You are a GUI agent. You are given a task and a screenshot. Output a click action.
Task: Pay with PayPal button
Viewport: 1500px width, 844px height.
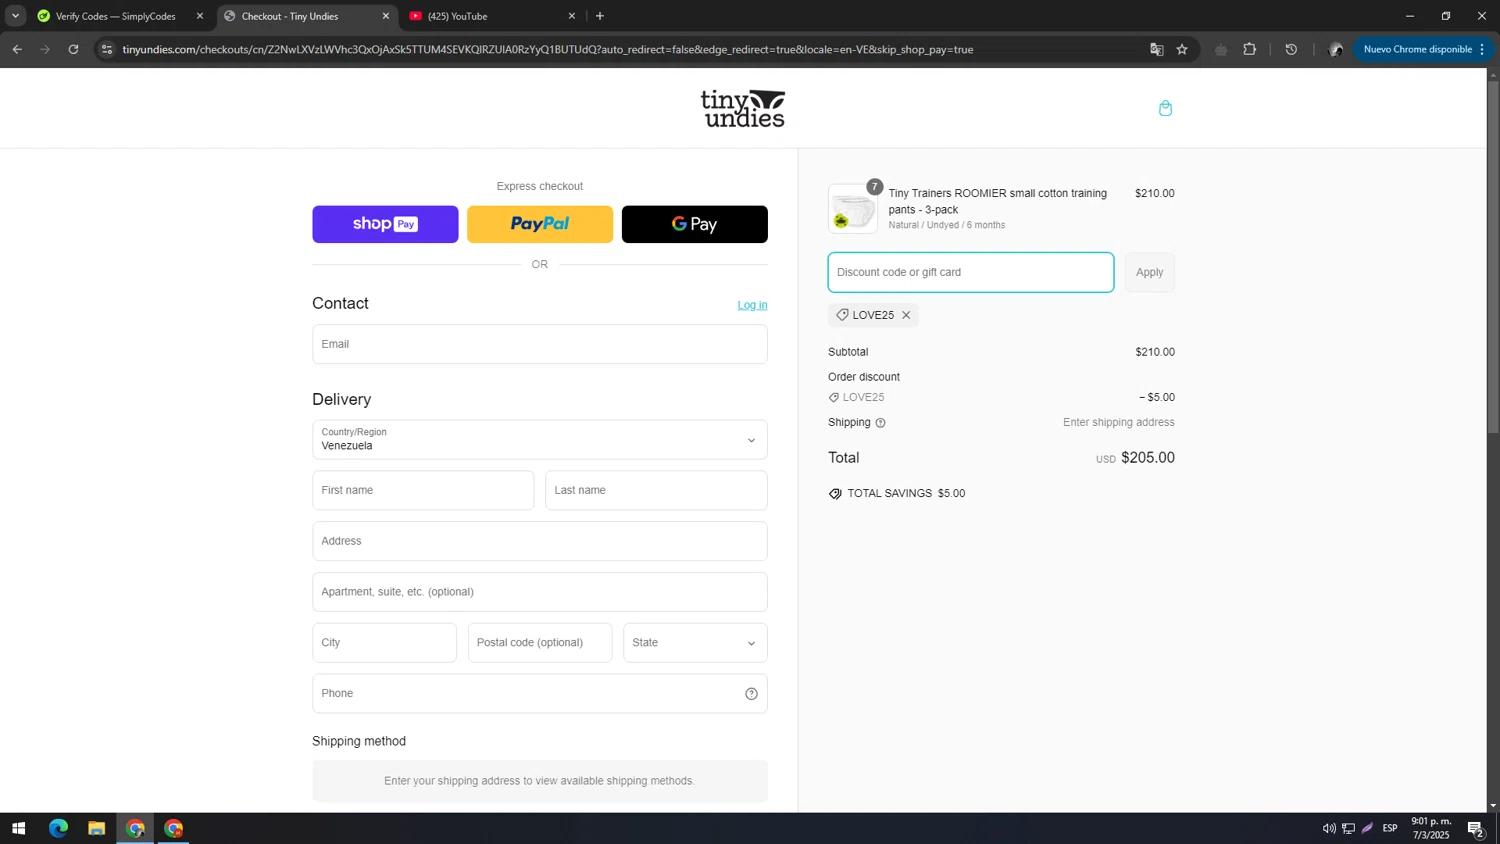point(540,224)
